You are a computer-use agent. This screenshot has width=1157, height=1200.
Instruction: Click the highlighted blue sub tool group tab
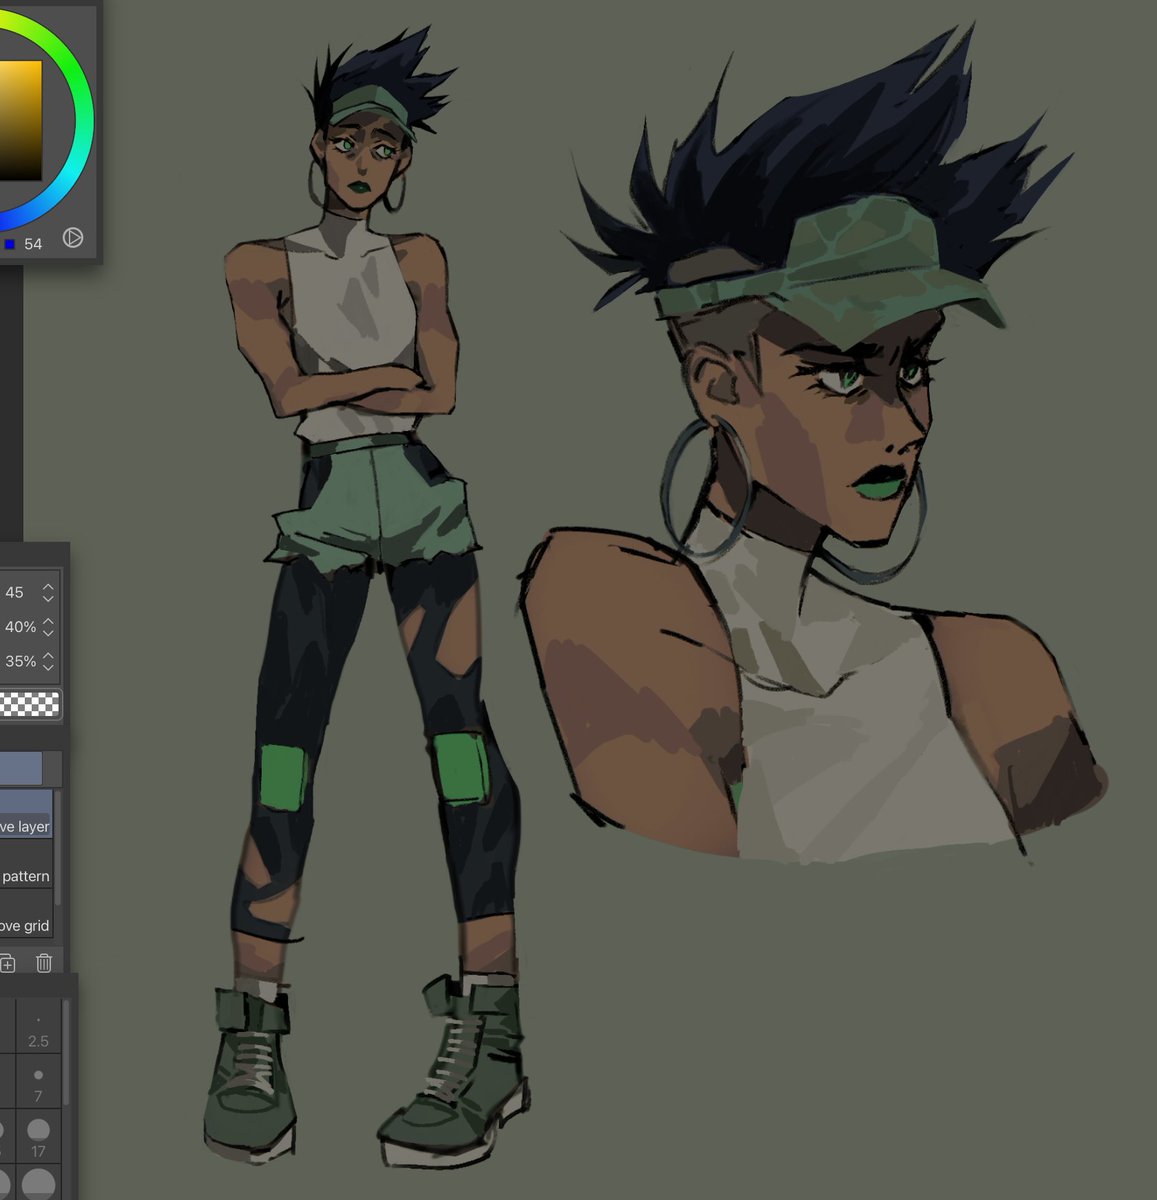21,769
